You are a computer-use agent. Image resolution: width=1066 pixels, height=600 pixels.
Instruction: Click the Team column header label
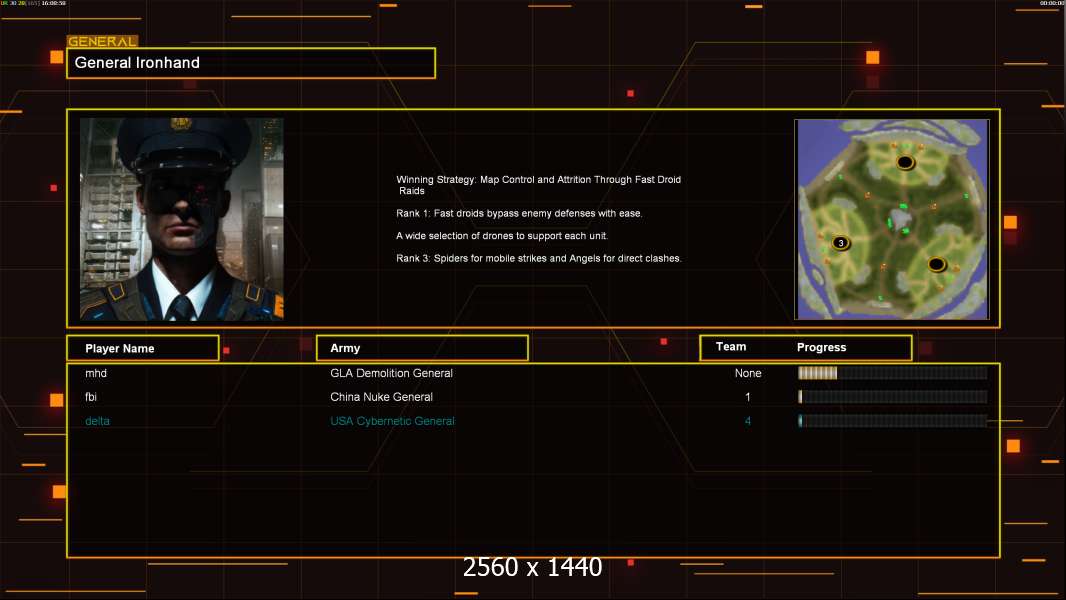[x=731, y=347]
